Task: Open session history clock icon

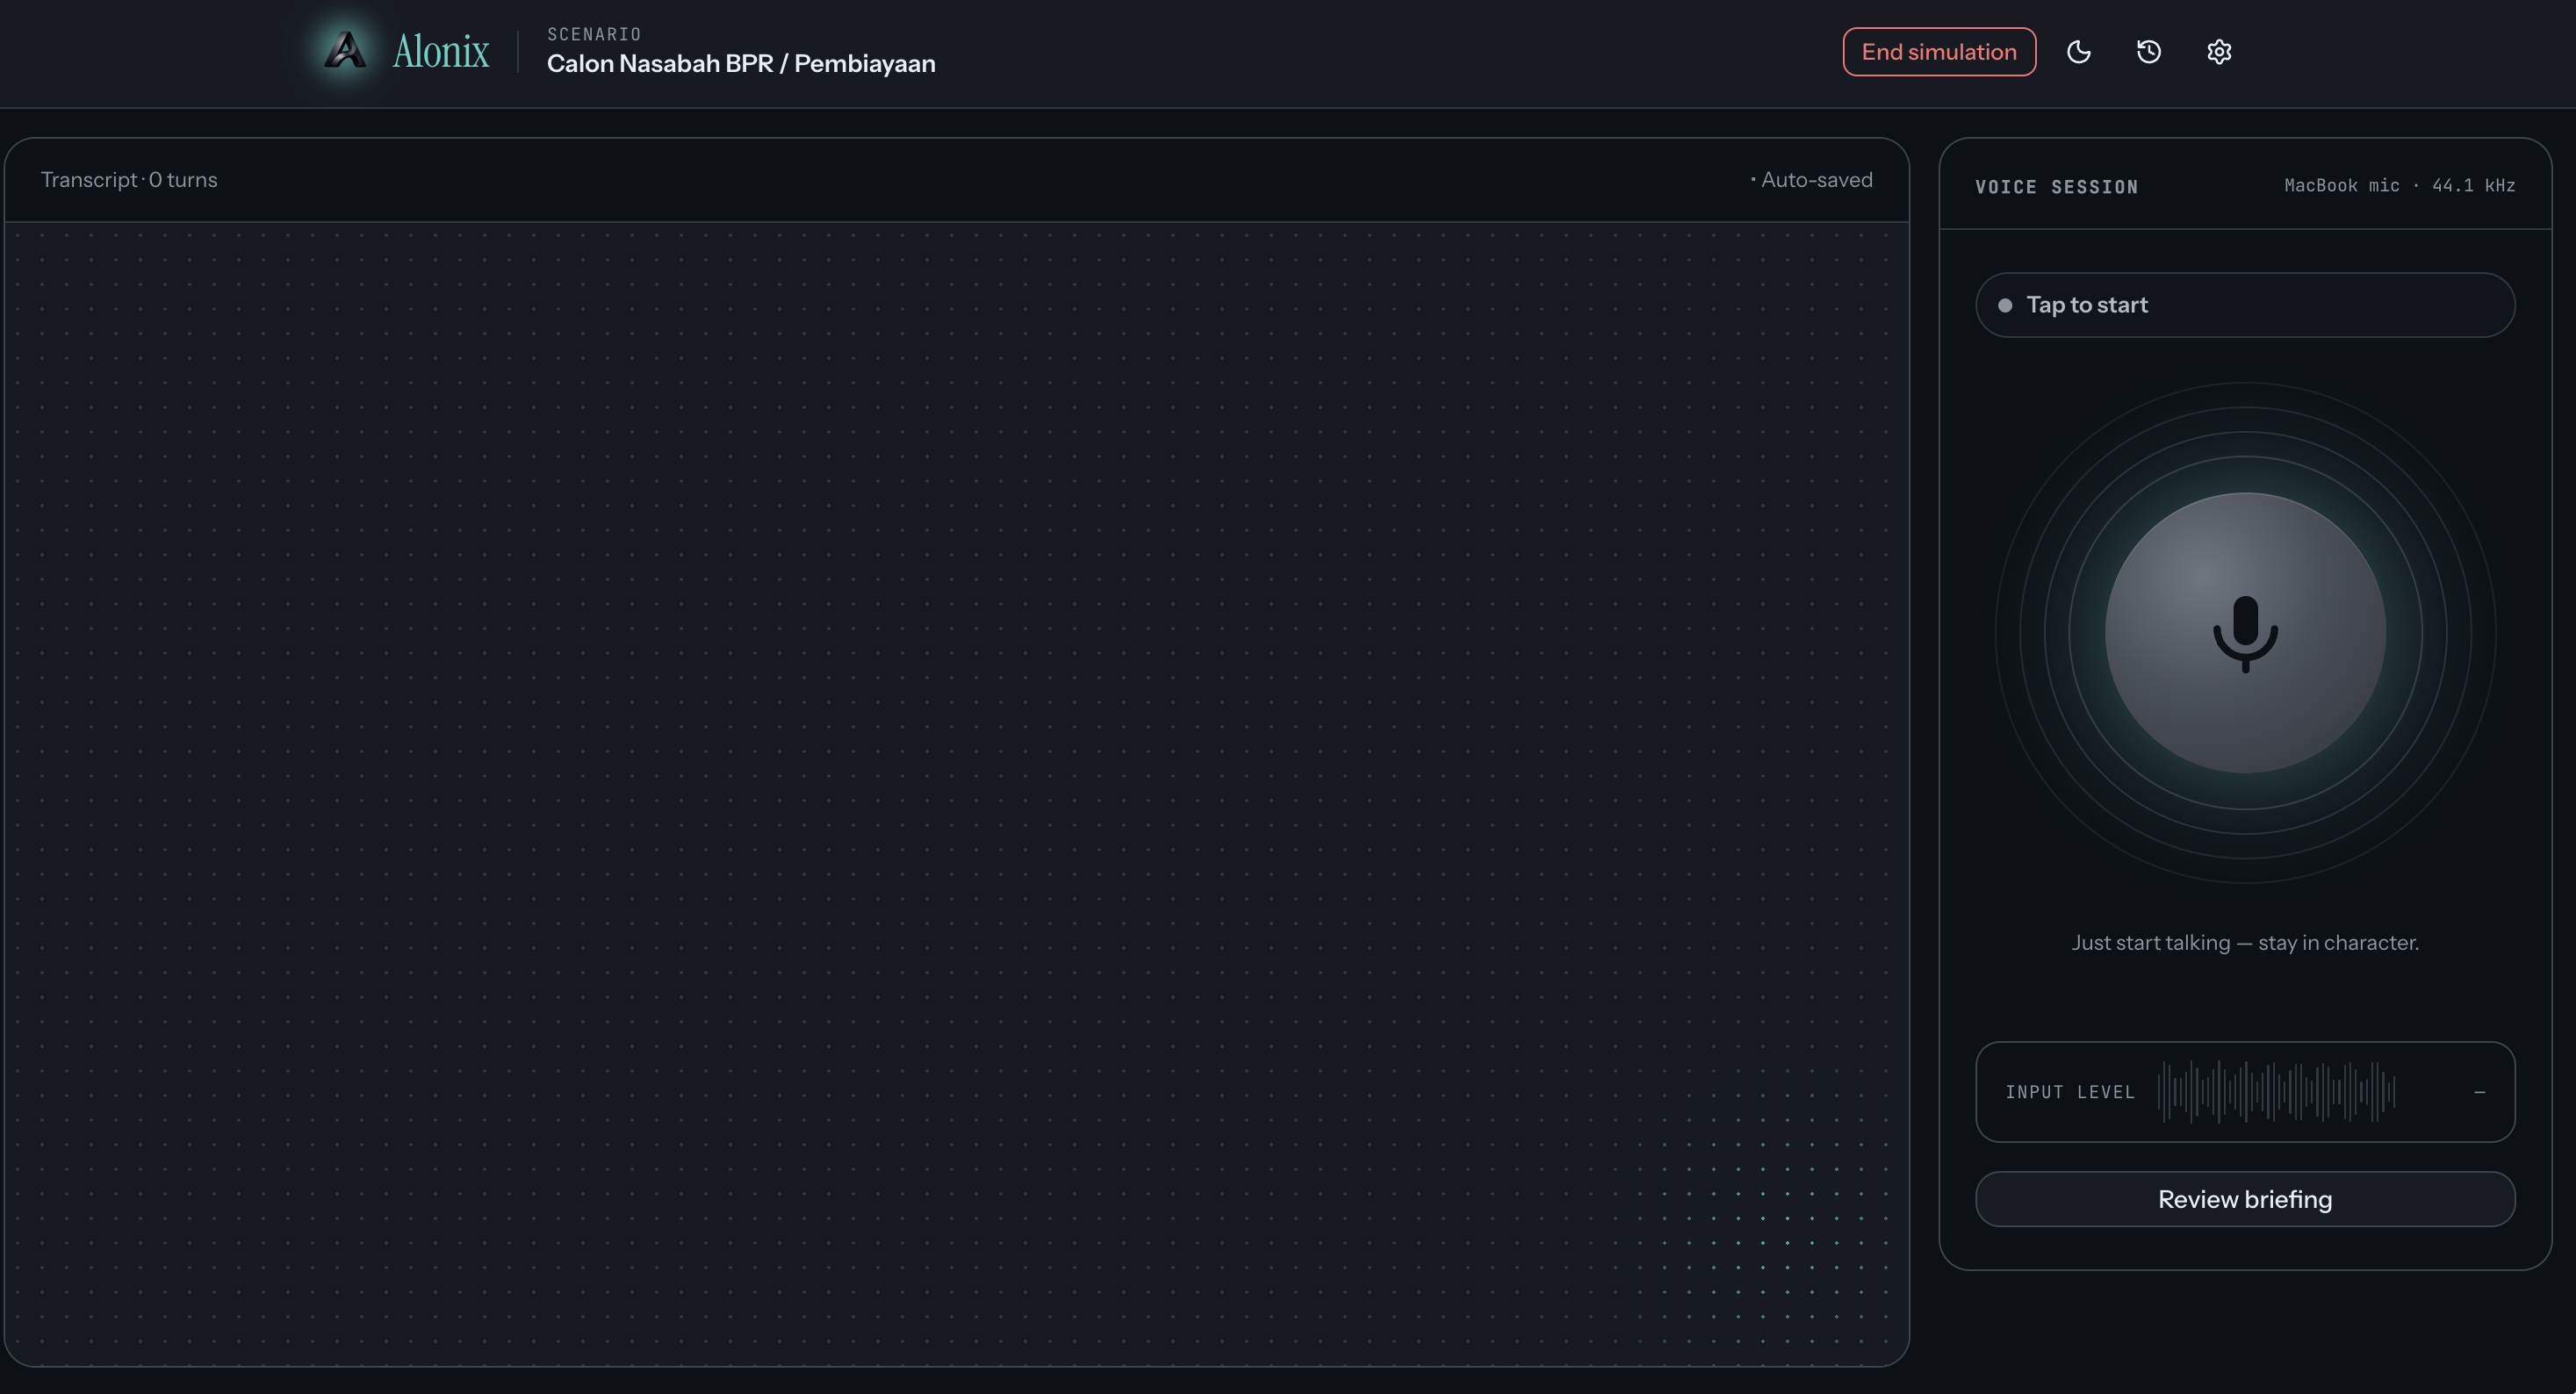Action: [2149, 52]
